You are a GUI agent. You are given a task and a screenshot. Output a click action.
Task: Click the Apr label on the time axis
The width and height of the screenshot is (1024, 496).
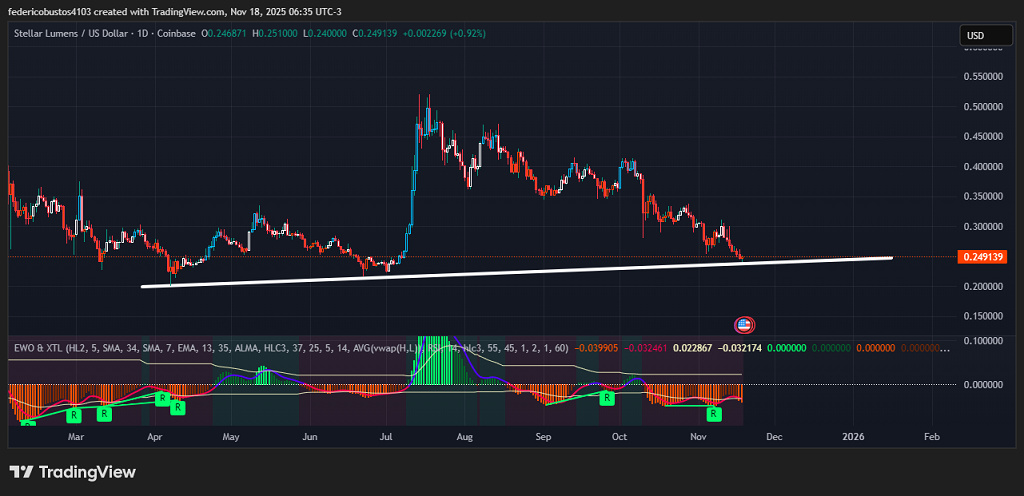point(155,437)
